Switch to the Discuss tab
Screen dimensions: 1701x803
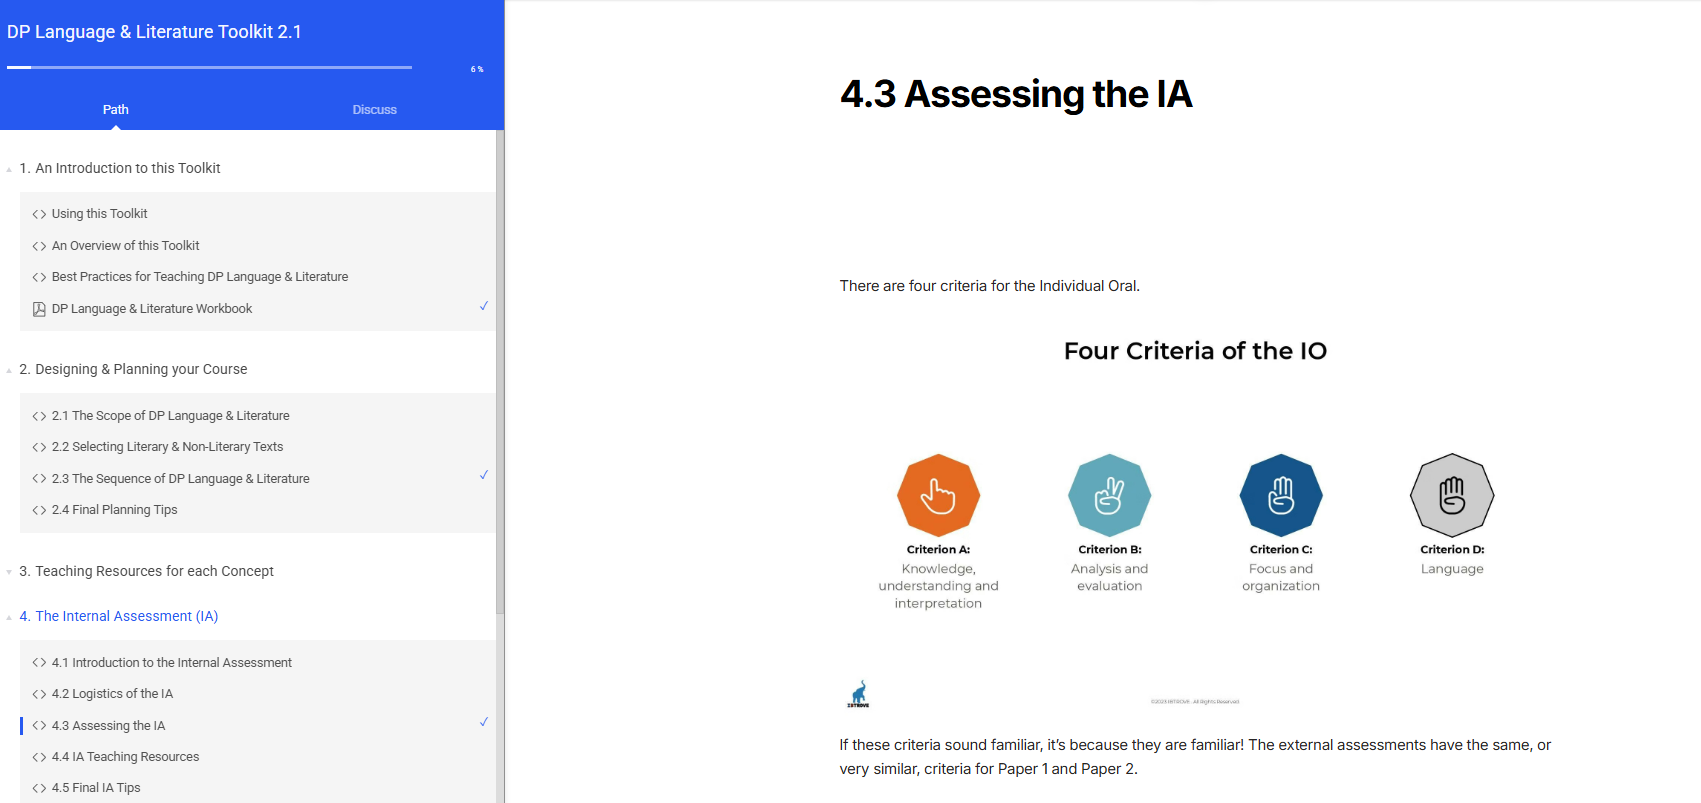click(374, 110)
